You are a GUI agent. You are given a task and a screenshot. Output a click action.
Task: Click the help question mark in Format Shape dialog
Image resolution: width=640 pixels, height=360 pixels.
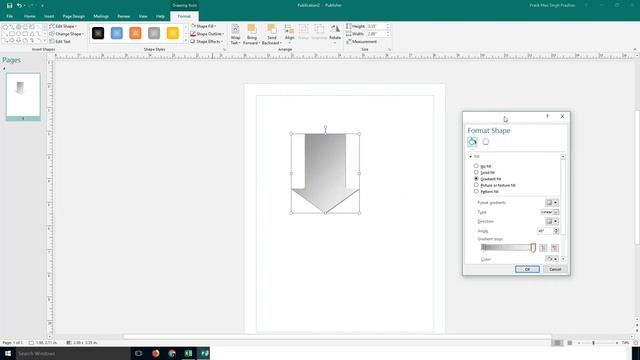point(547,116)
